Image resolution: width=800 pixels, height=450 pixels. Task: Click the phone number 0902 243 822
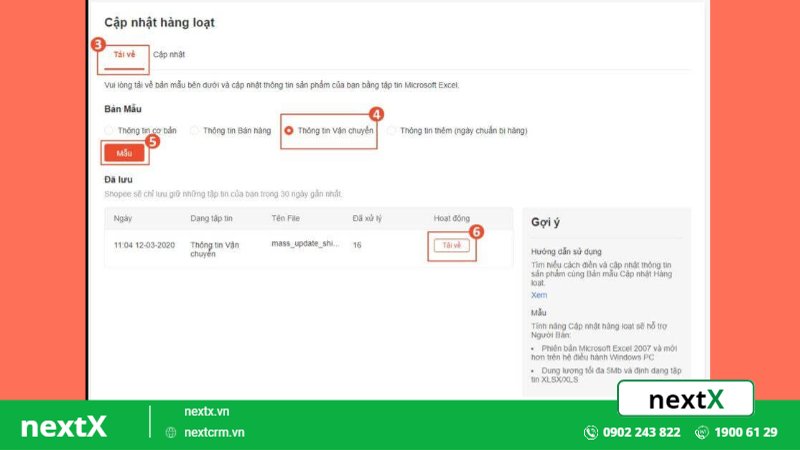pyautogui.click(x=641, y=433)
